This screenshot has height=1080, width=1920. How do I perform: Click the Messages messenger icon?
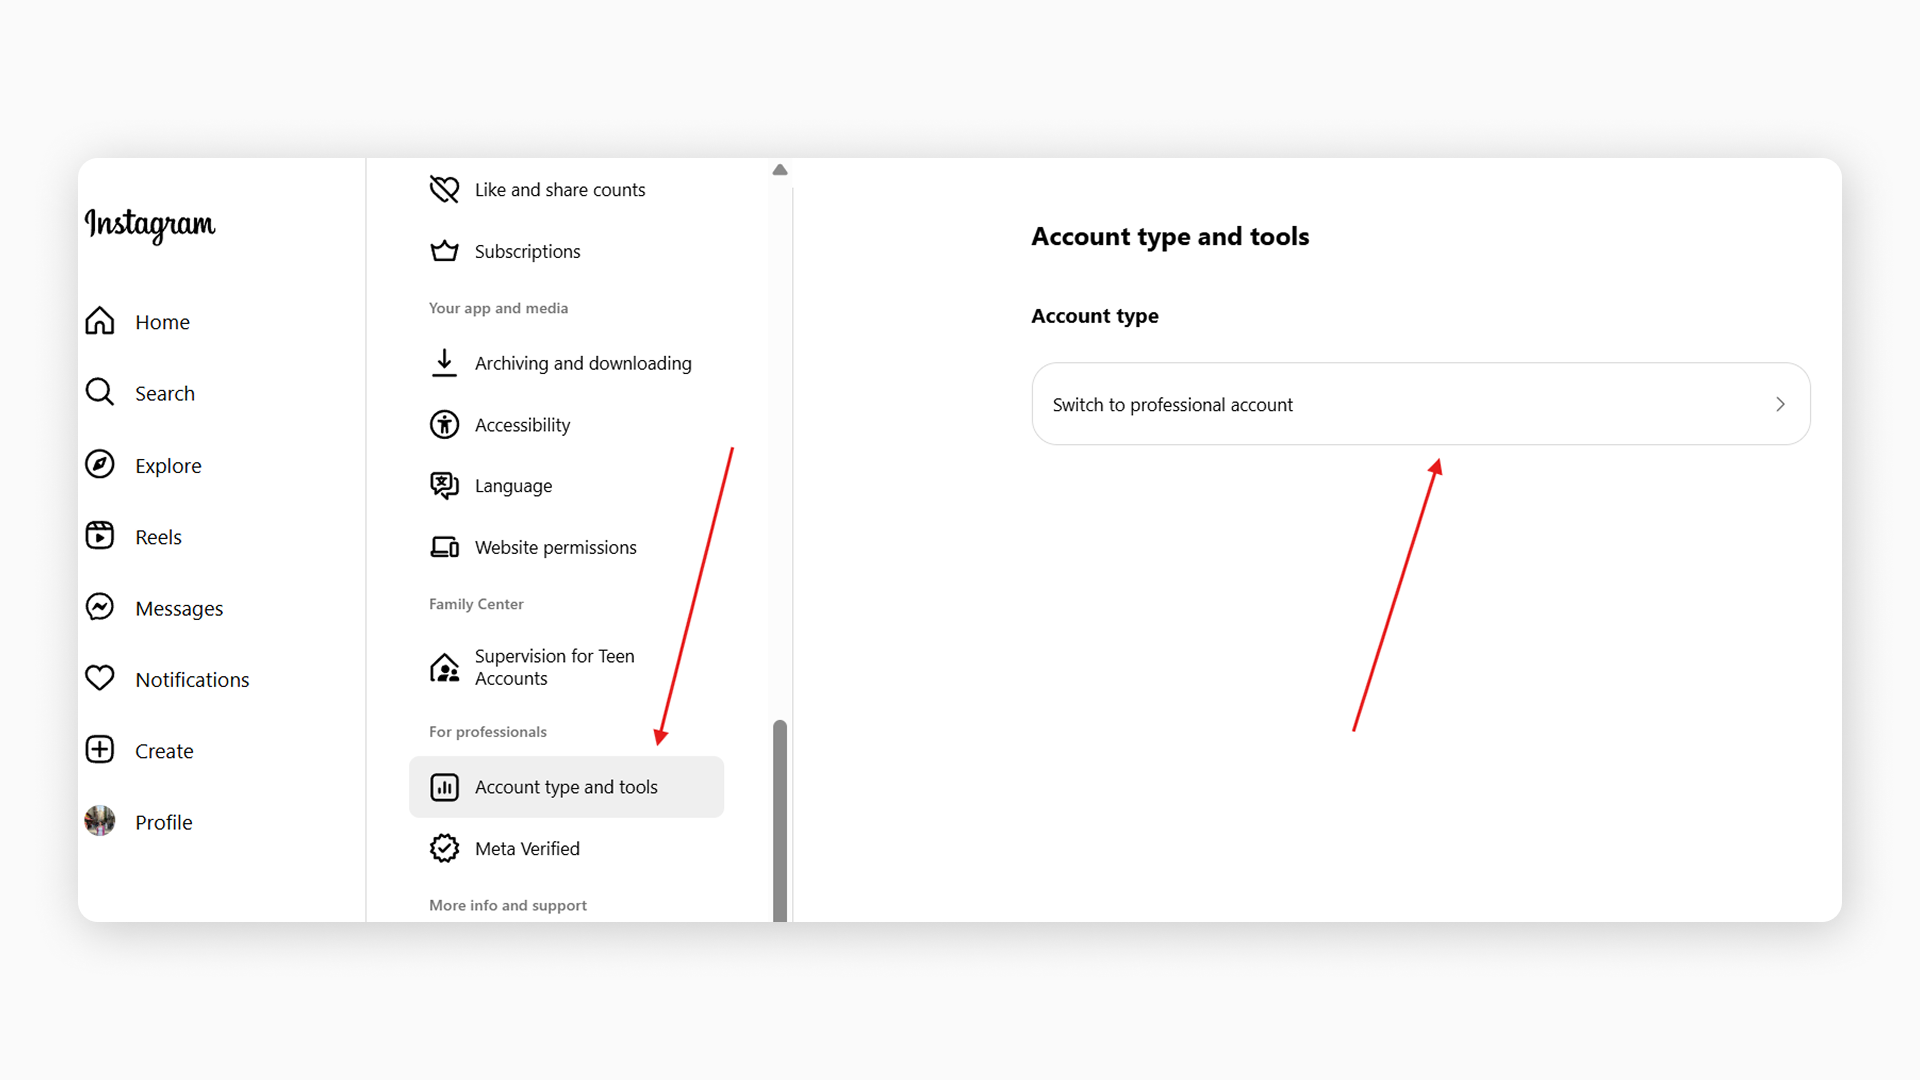pos(100,607)
